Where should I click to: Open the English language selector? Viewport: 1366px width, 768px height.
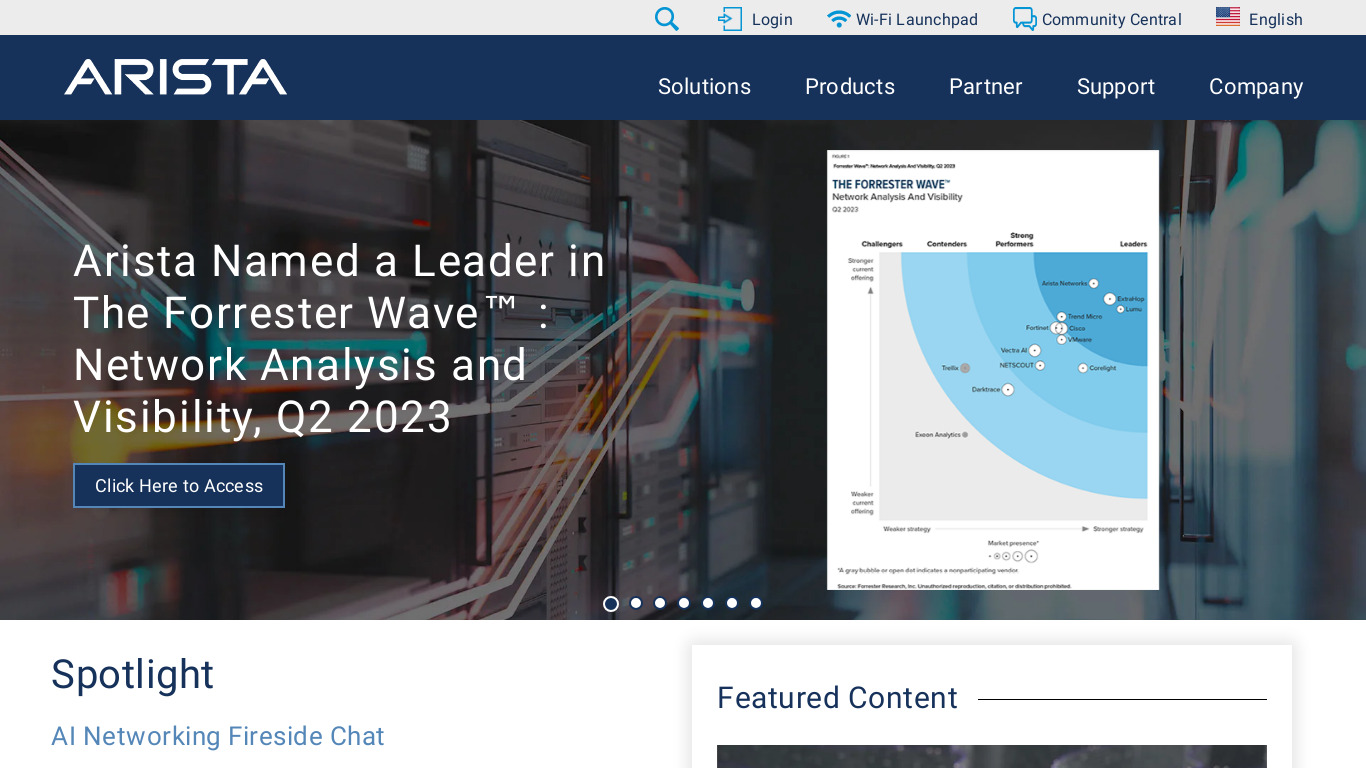click(1276, 19)
